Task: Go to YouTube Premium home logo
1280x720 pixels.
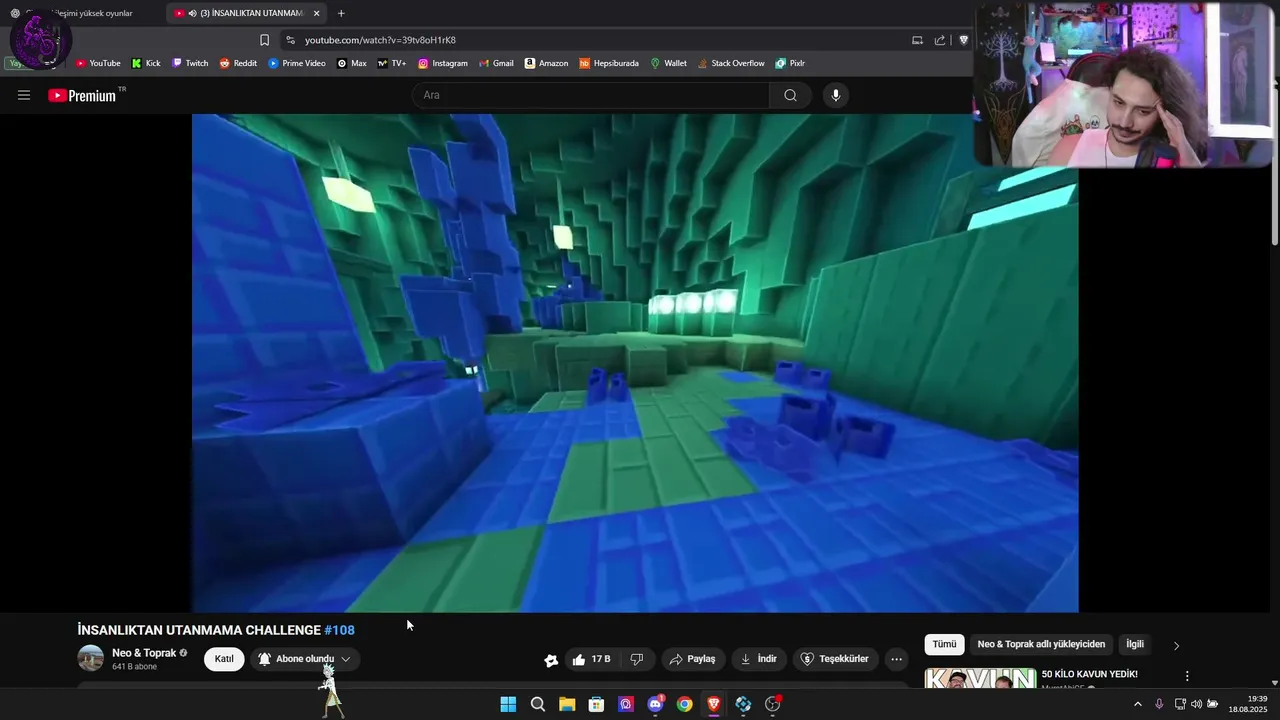Action: 82,95
